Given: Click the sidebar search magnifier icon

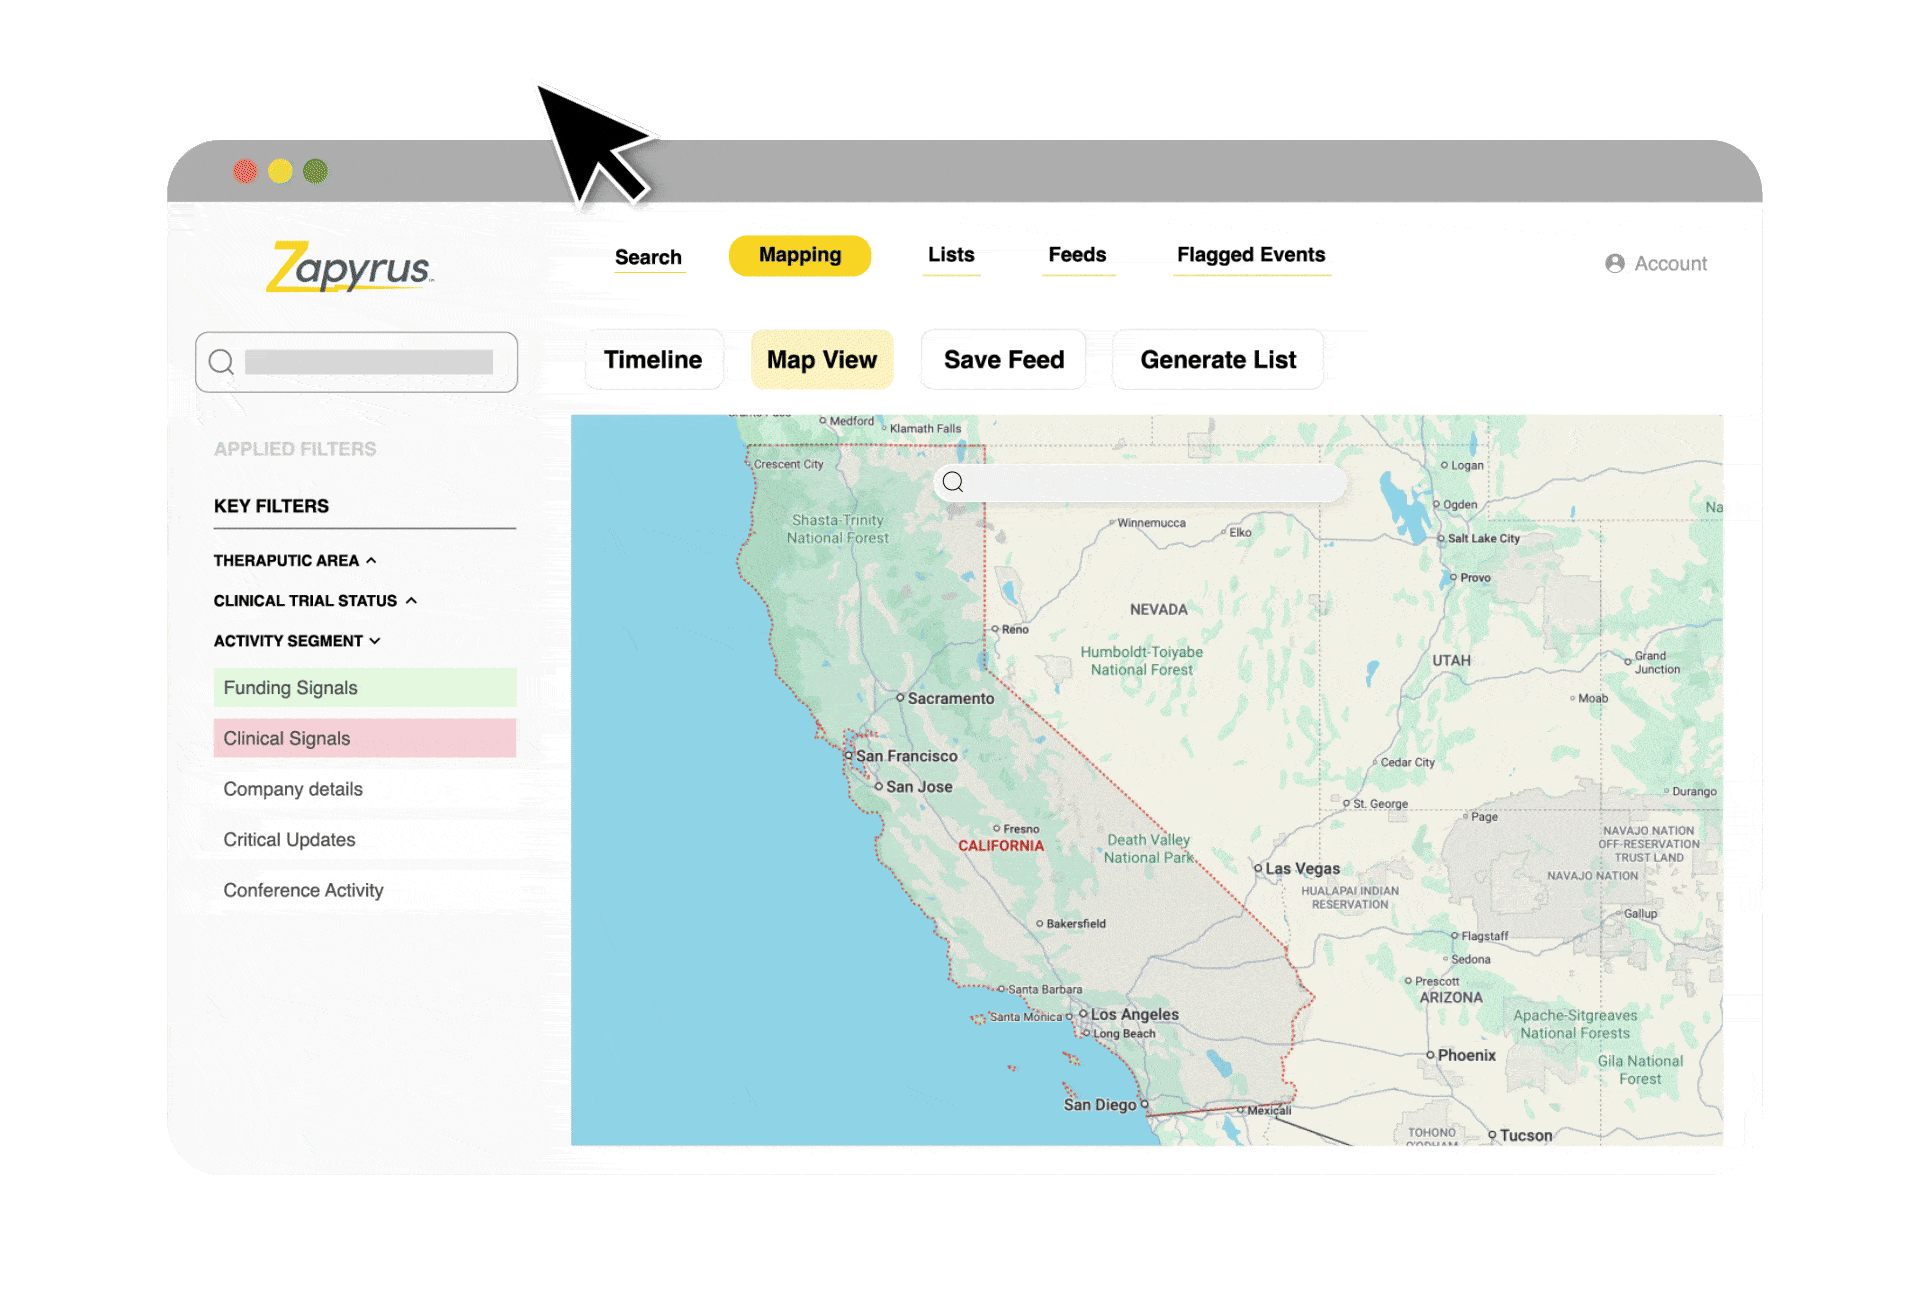Looking at the screenshot, I should (x=221, y=362).
